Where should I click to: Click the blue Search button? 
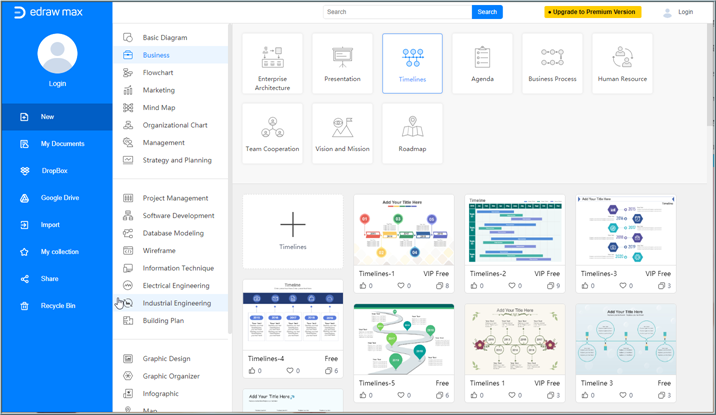pyautogui.click(x=487, y=12)
